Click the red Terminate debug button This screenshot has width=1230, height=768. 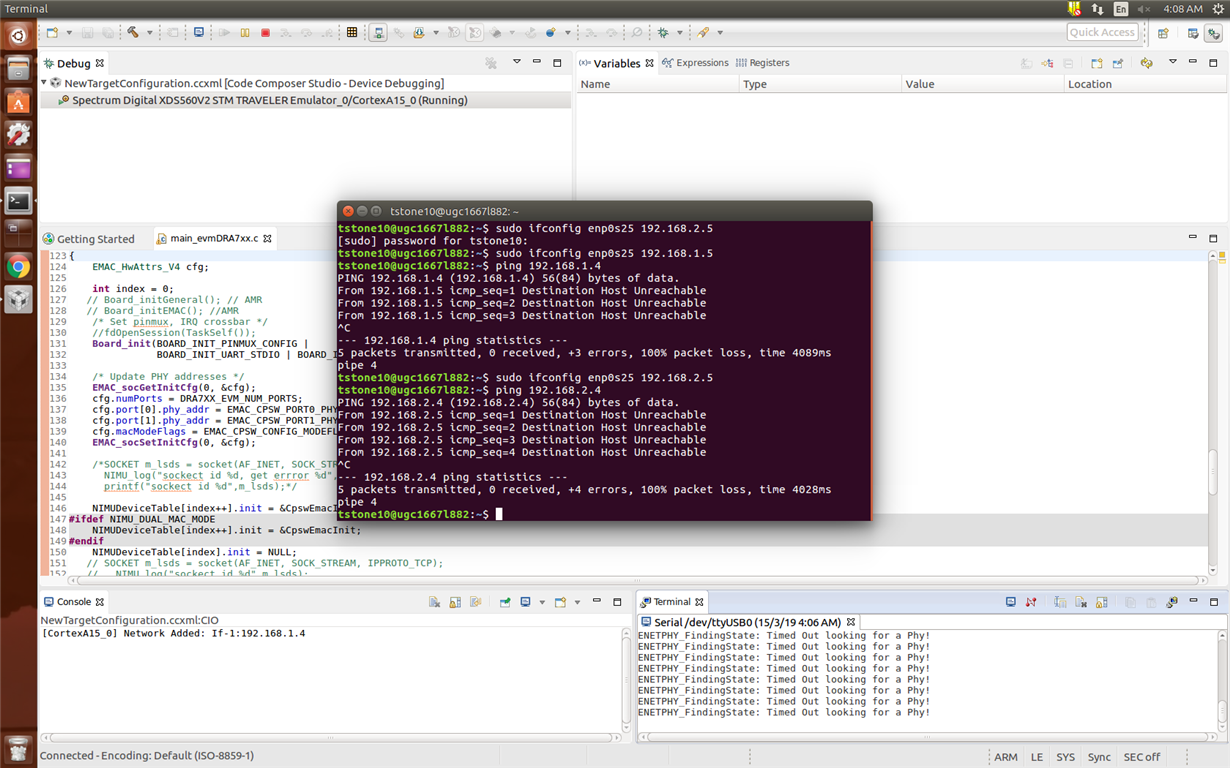click(265, 33)
